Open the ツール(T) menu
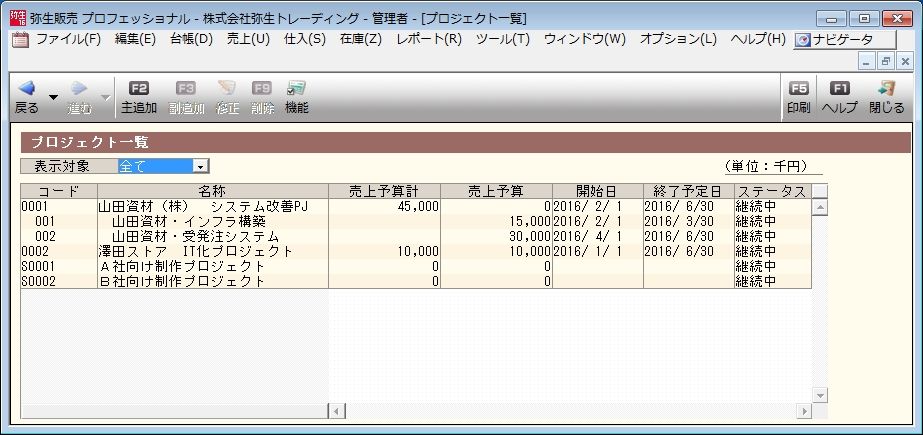Viewport: 923px width, 435px height. coord(502,39)
